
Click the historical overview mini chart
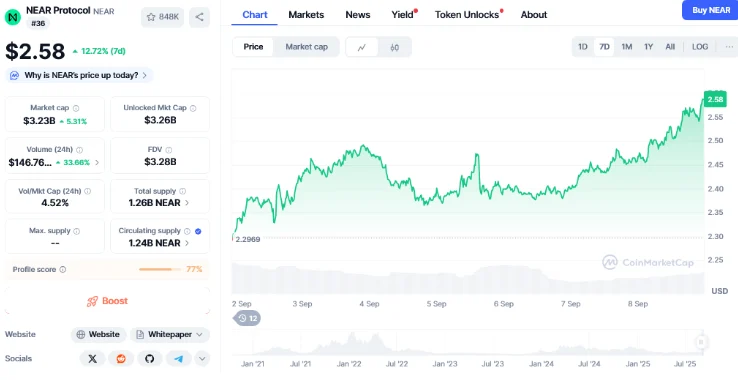tap(468, 343)
